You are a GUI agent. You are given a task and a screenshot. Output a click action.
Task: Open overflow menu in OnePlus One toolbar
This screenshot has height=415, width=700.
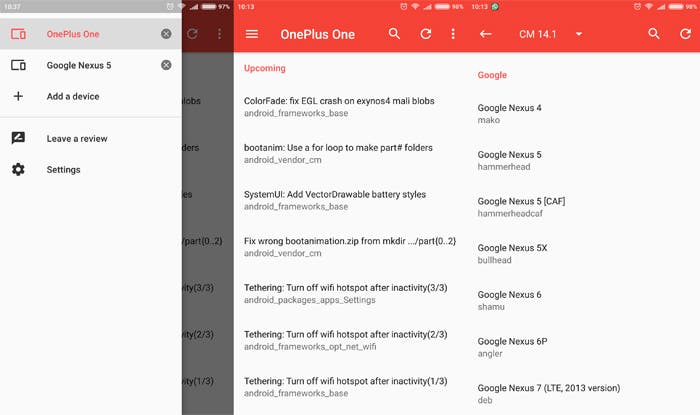452,34
